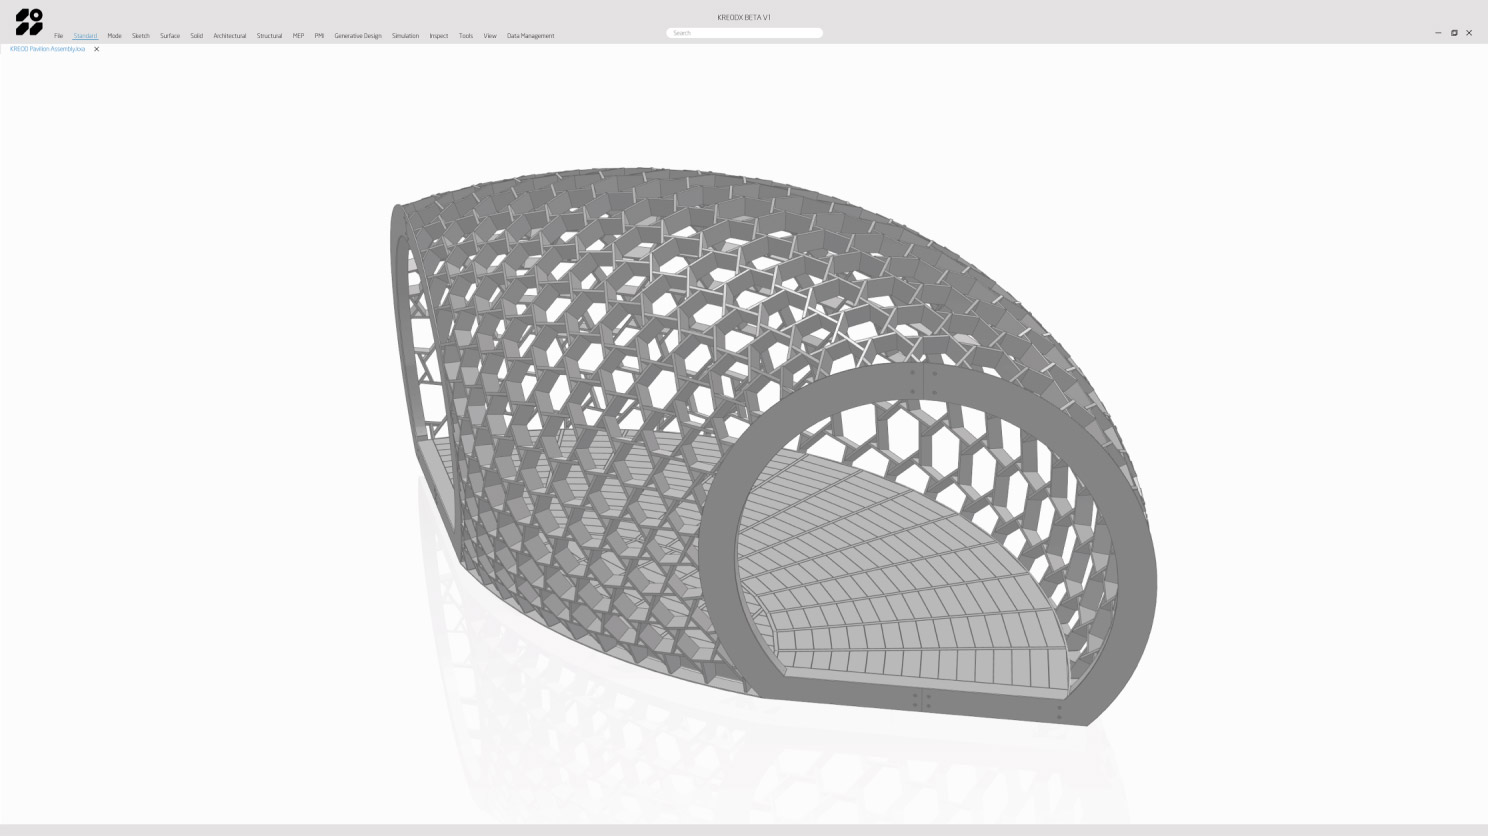Screen dimensions: 1488x836
Task: Select the Sketch tab
Action: coord(140,36)
